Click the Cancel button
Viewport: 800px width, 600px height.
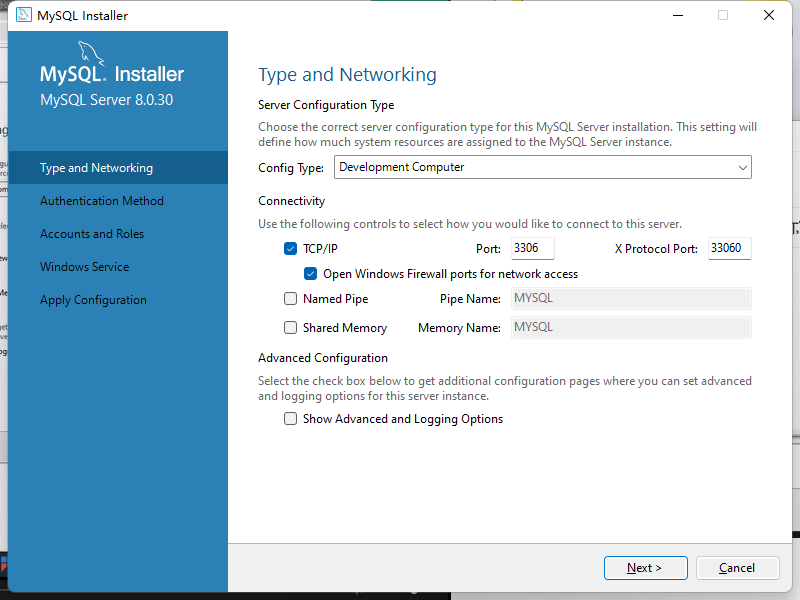[x=737, y=568]
